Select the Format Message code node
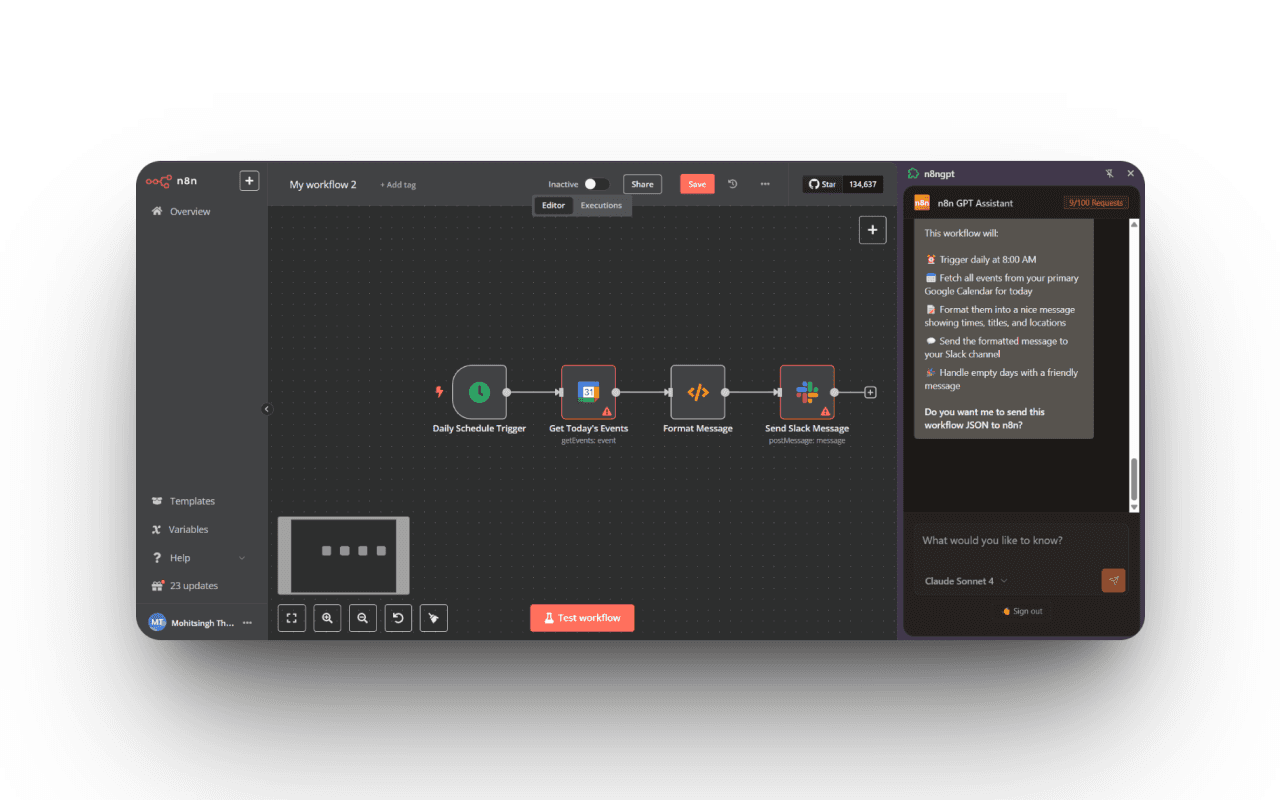This screenshot has width=1280, height=800. click(697, 392)
